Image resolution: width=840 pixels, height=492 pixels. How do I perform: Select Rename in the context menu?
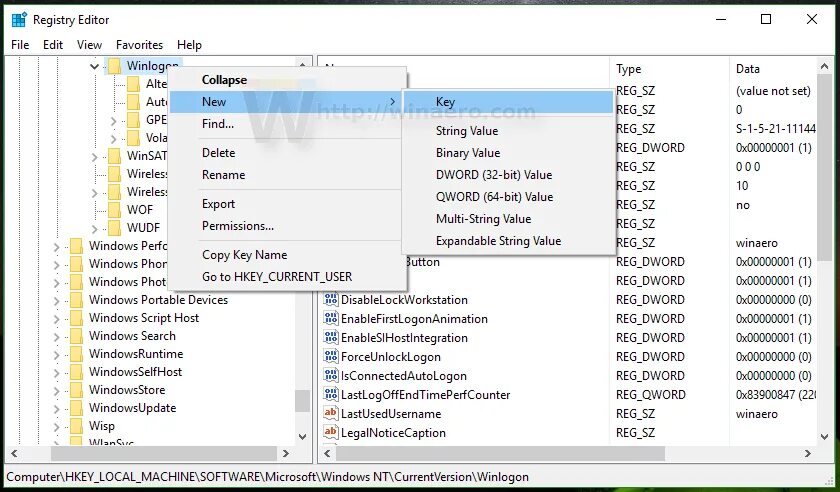[x=287, y=175]
